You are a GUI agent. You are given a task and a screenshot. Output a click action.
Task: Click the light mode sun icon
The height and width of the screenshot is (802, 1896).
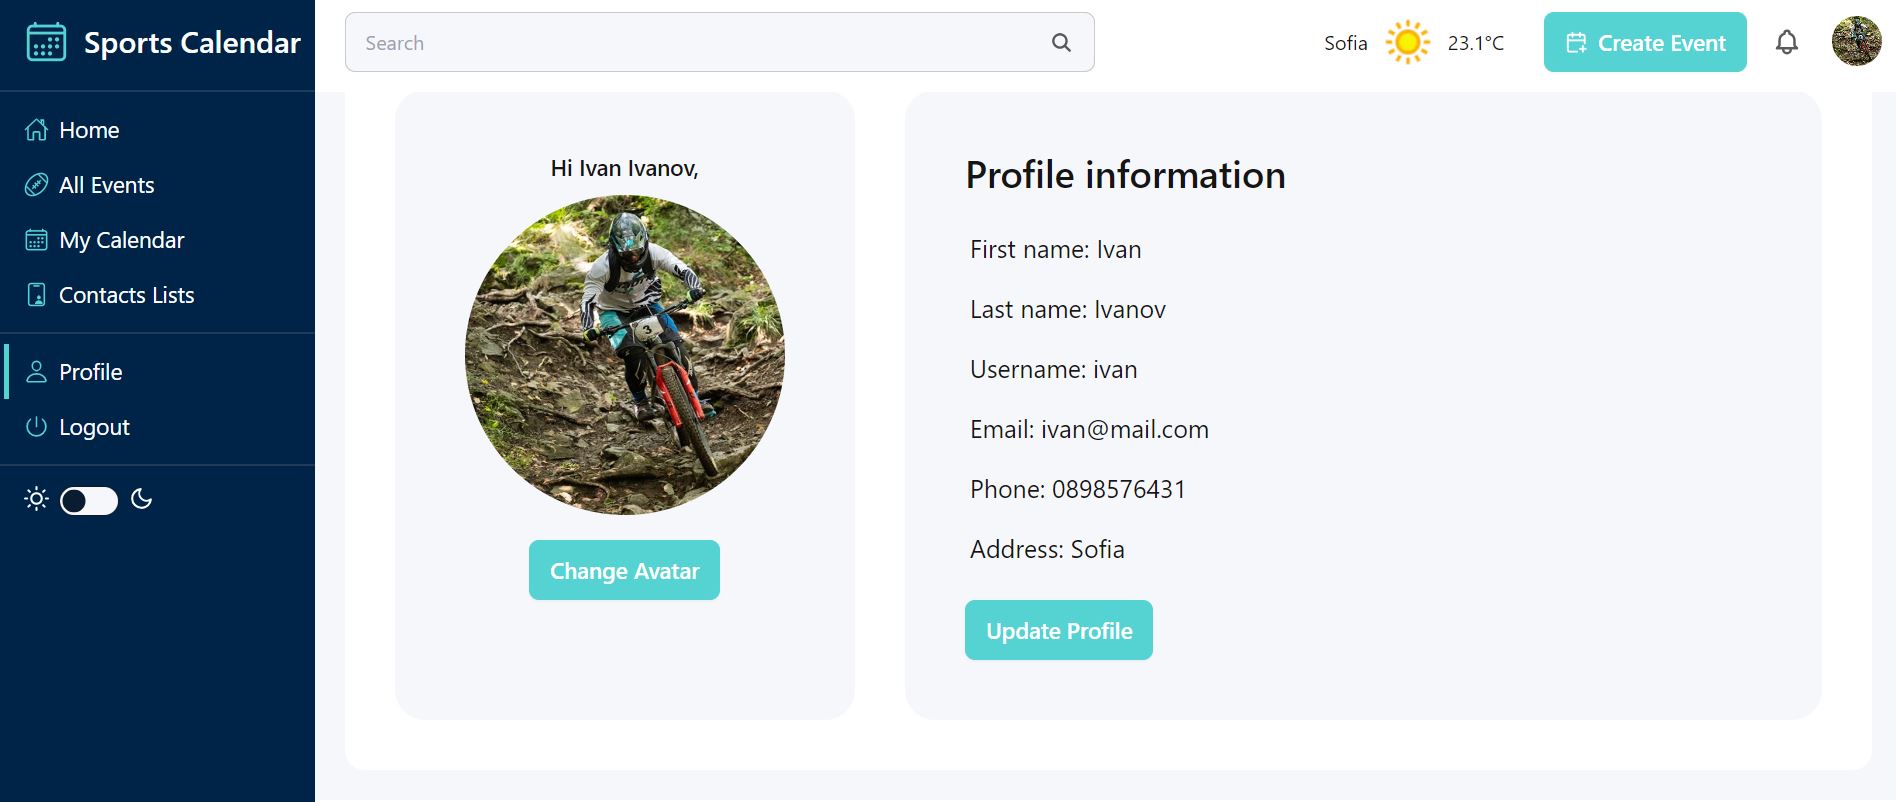tap(36, 499)
